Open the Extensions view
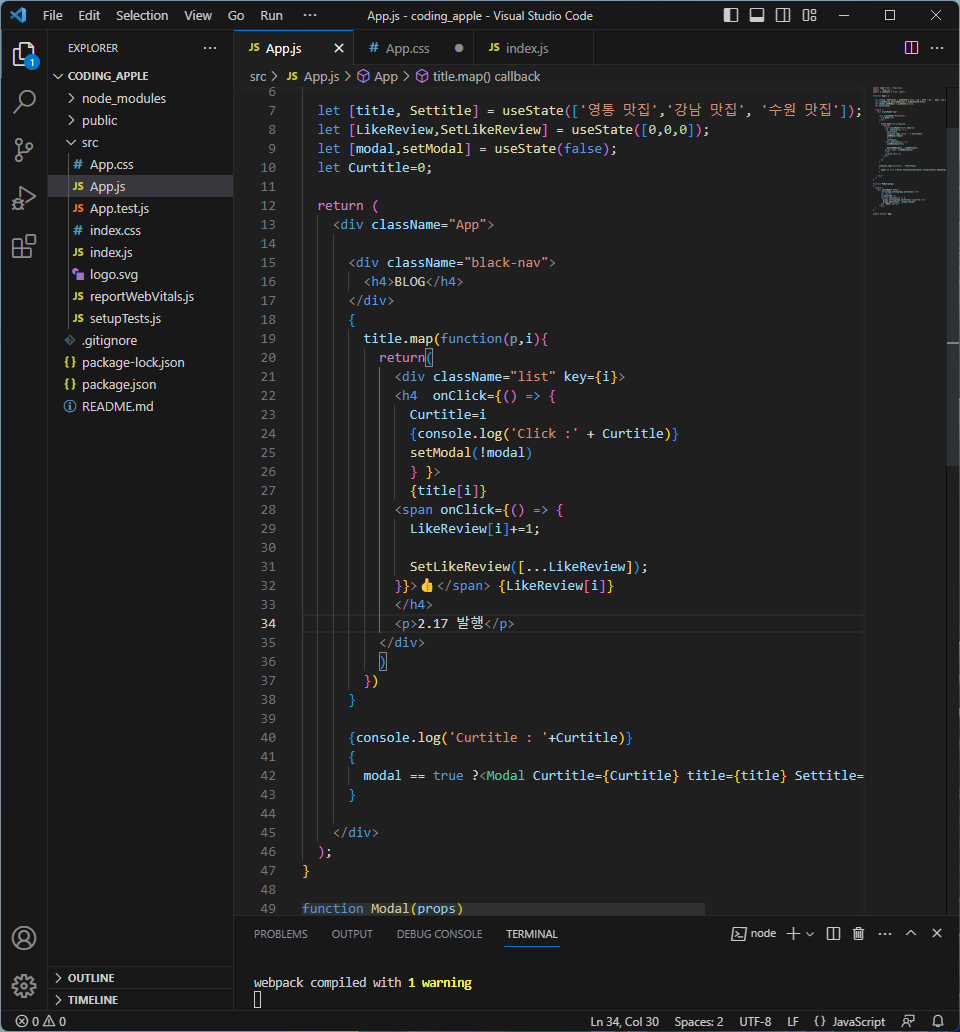The width and height of the screenshot is (960, 1032). pos(24,246)
